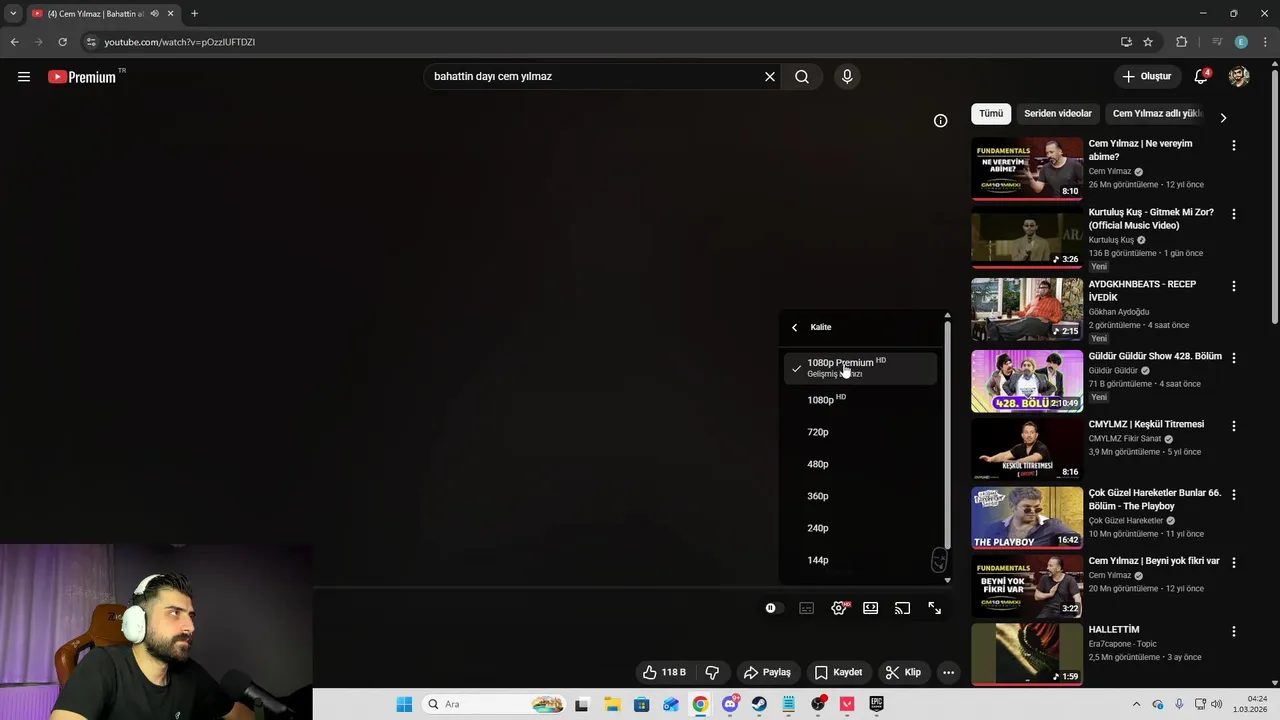This screenshot has height=720, width=1280.
Task: Go to YouTube Premium home logo
Action: [82, 77]
